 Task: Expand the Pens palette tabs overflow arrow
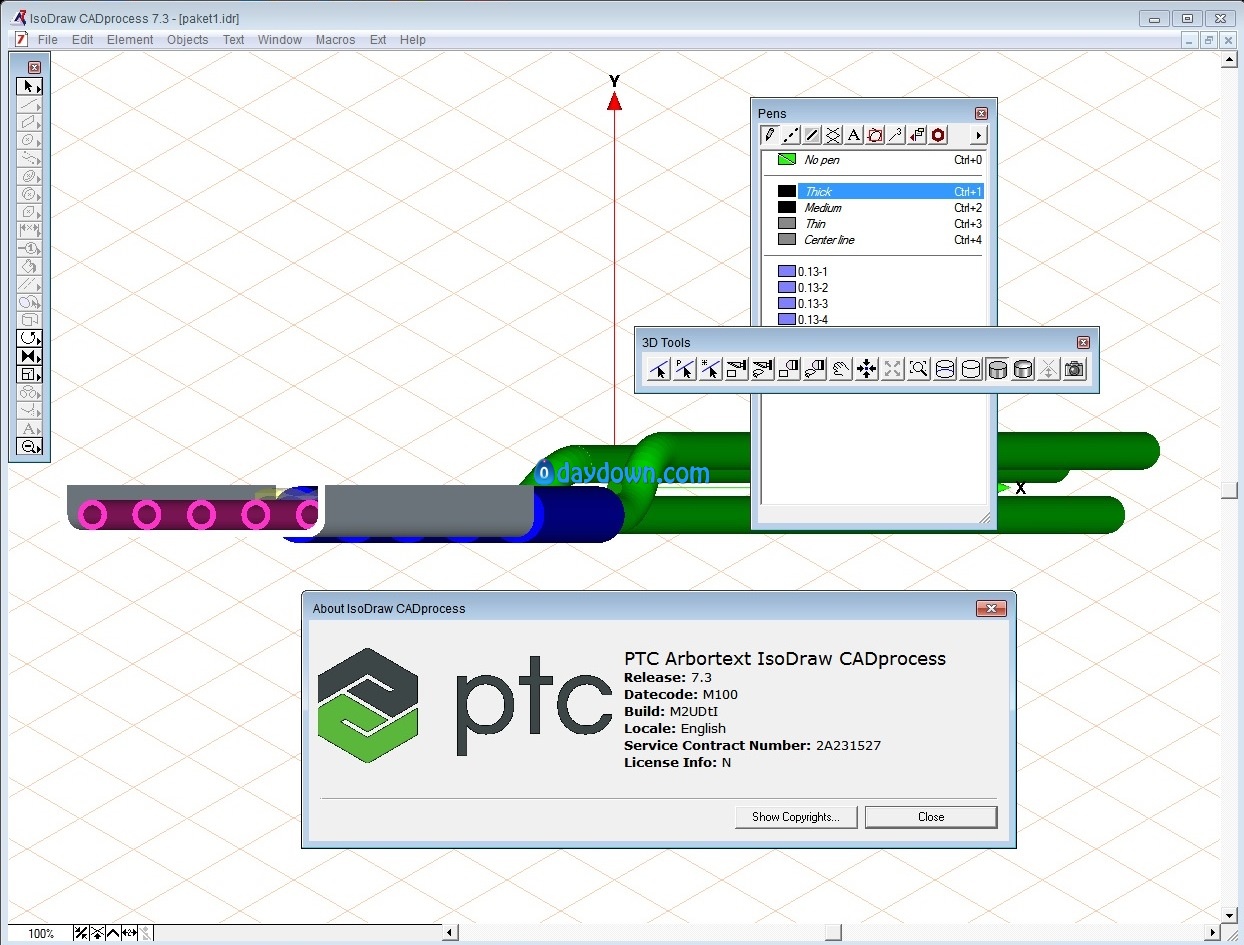click(x=978, y=135)
